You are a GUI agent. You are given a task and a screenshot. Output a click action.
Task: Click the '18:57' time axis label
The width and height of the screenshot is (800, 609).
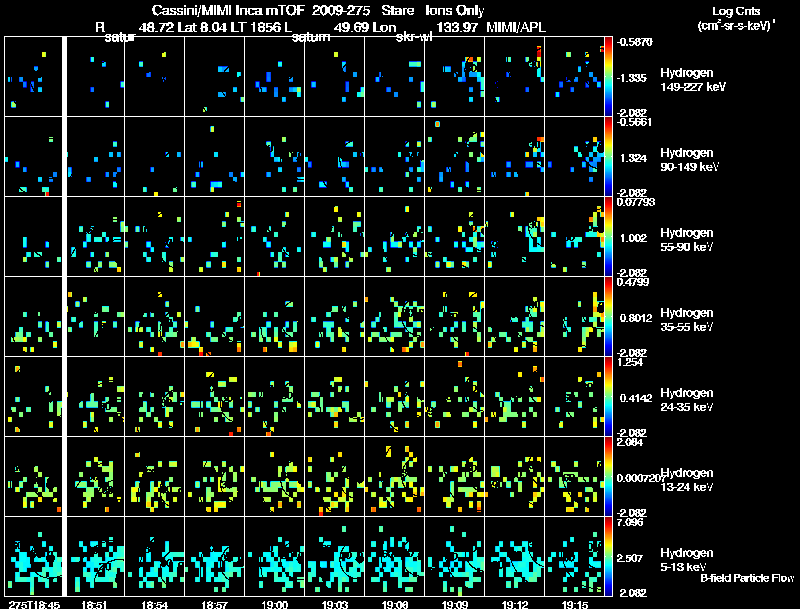point(214,605)
